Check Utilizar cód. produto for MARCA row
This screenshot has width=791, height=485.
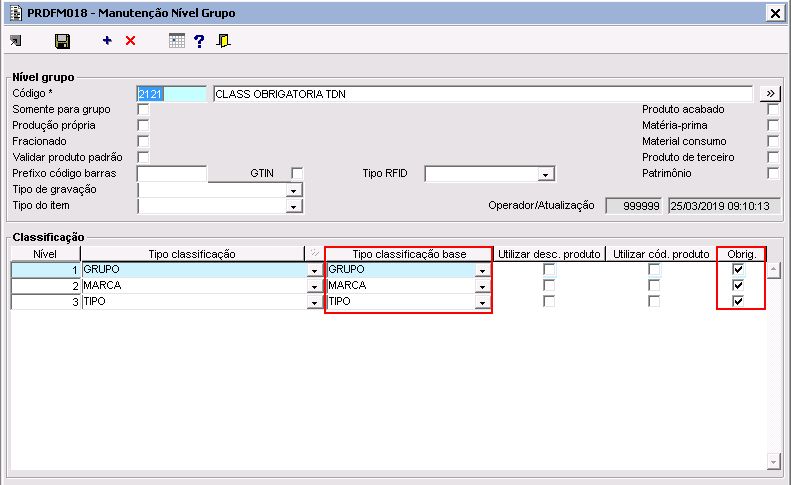(654, 286)
